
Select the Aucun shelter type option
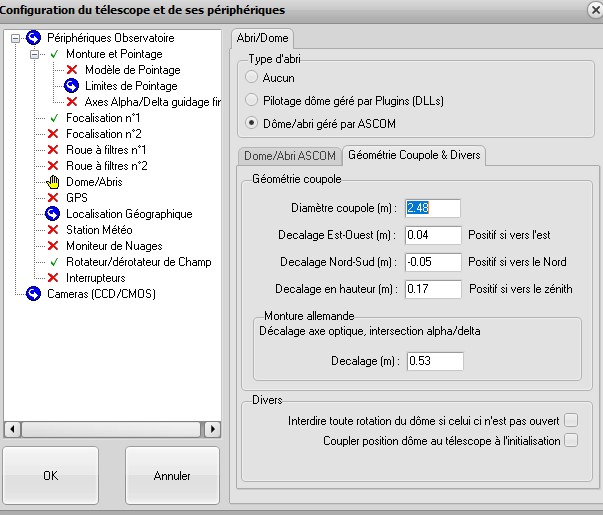click(251, 77)
